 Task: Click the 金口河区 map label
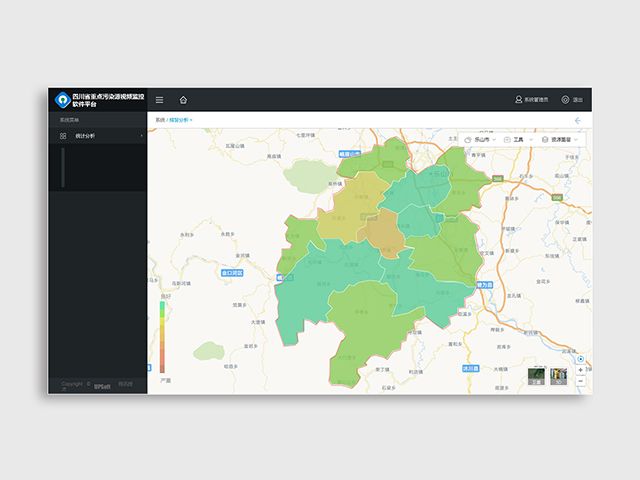point(232,273)
